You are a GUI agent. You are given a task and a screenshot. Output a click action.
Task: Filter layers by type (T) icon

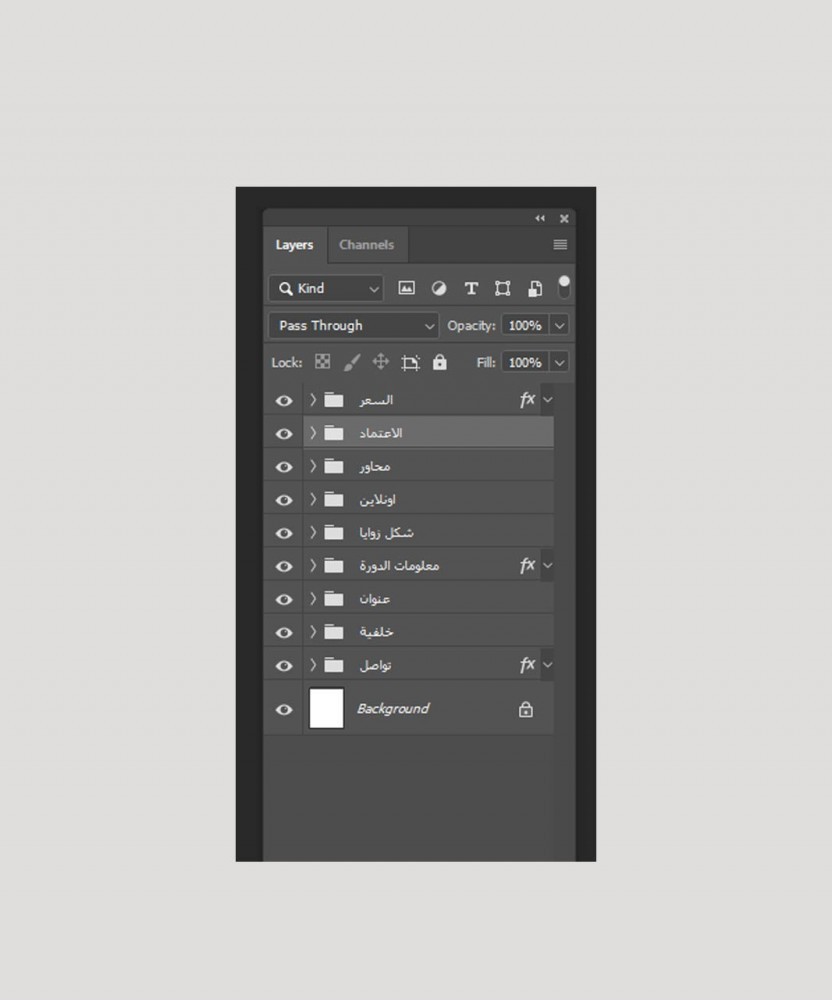tap(470, 288)
